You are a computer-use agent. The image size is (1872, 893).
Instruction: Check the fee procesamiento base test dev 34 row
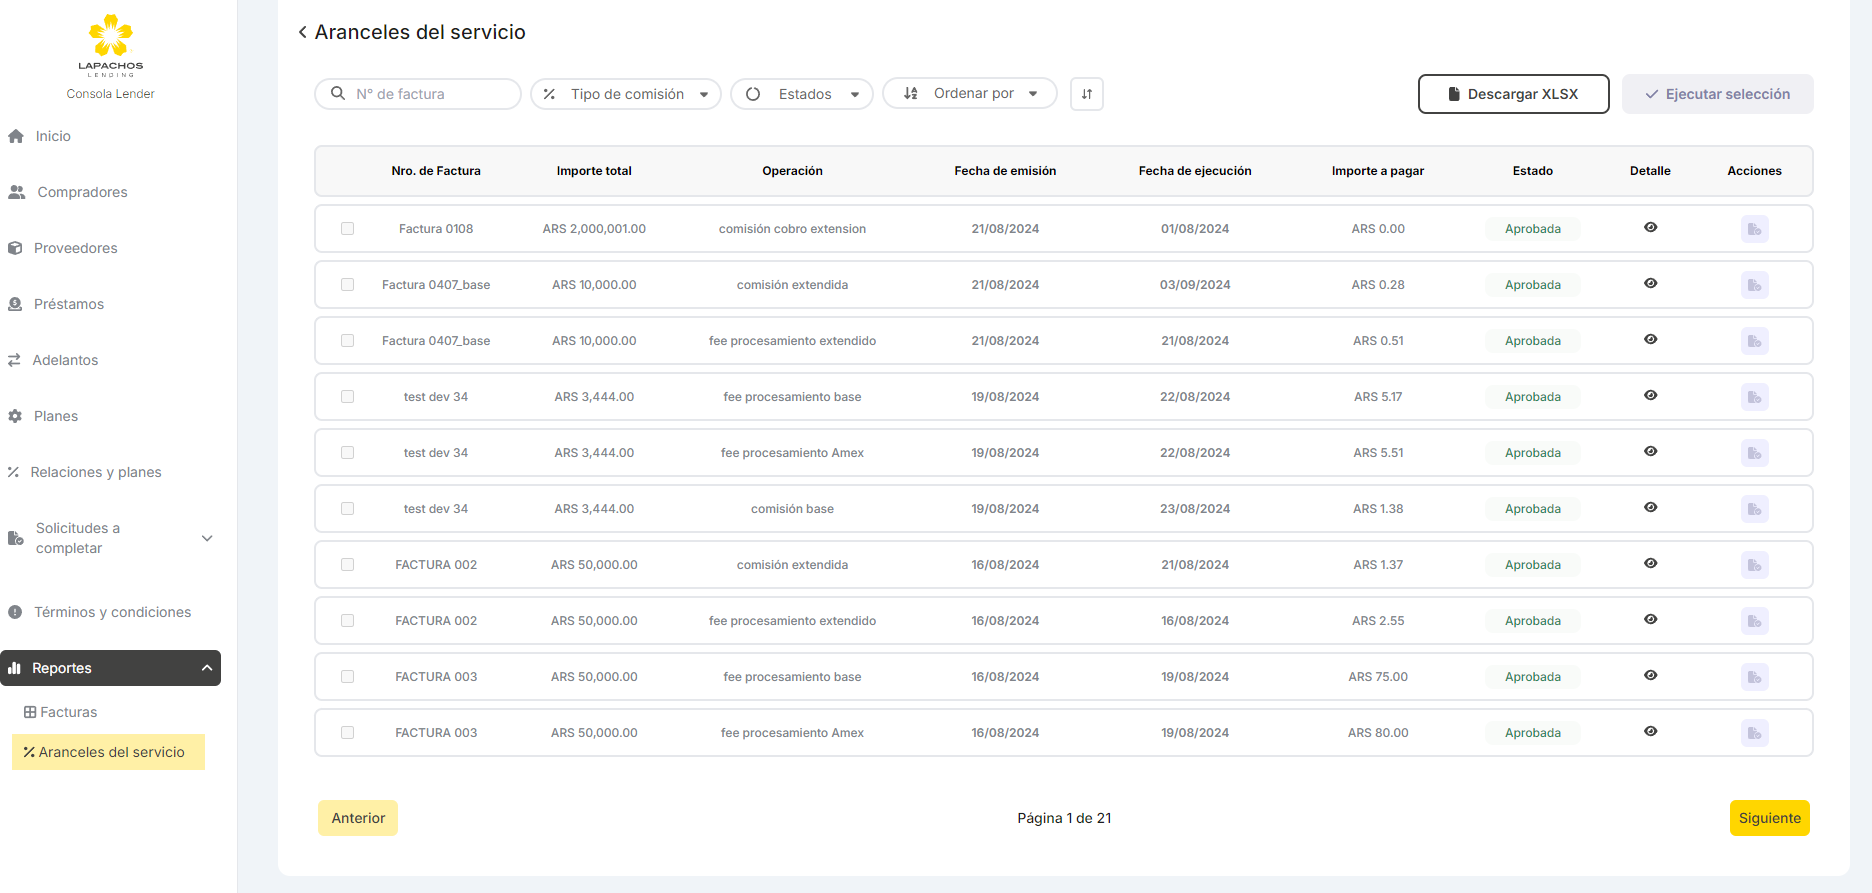click(347, 397)
